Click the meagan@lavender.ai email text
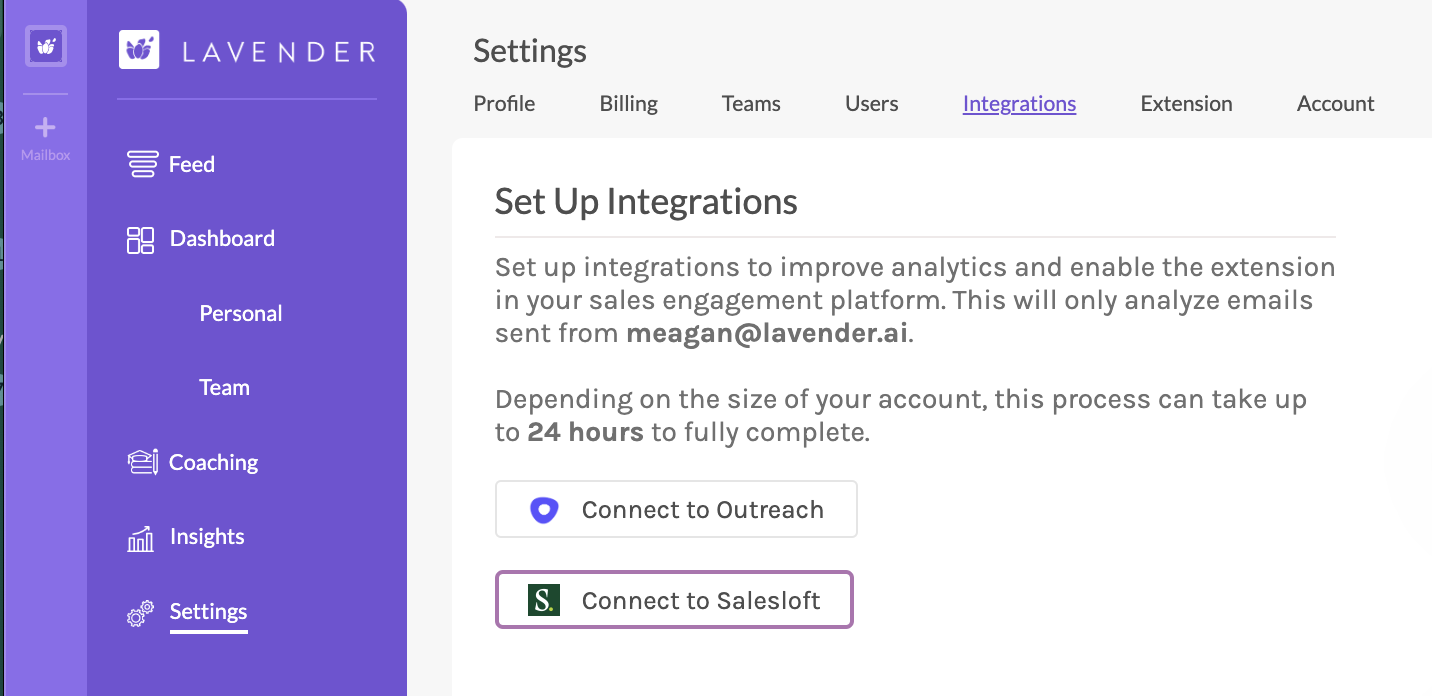 tap(767, 333)
